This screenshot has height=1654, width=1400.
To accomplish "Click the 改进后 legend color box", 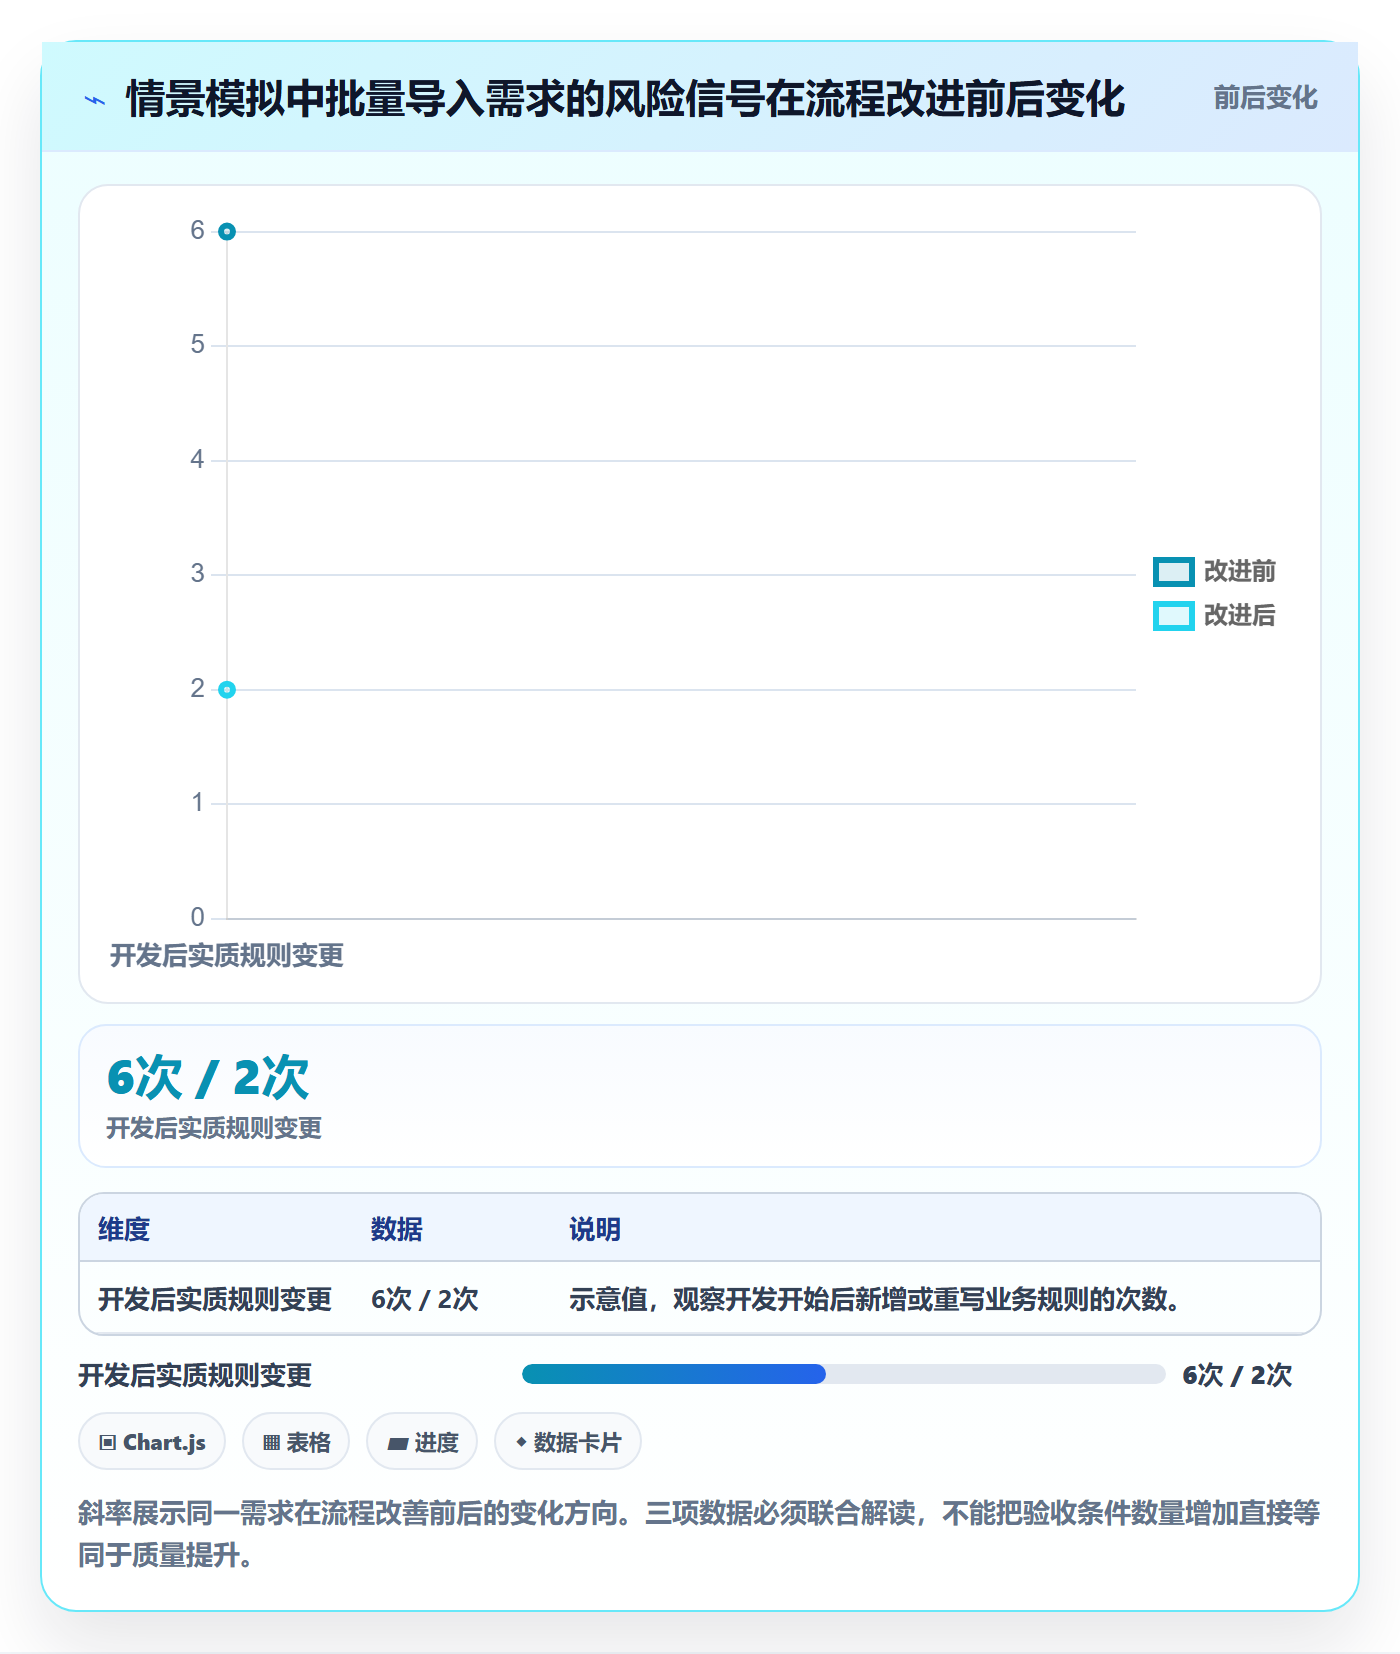I will pyautogui.click(x=1174, y=616).
